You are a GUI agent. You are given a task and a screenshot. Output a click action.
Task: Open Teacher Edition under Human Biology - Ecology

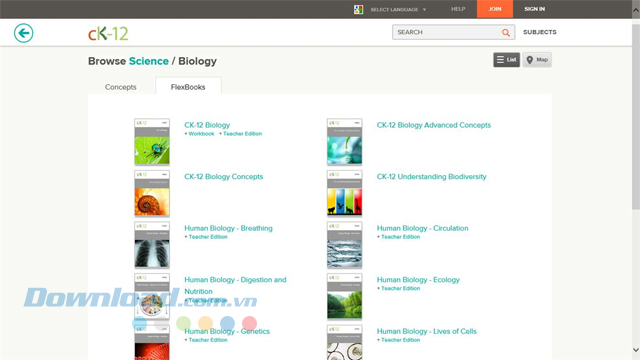coord(400,288)
